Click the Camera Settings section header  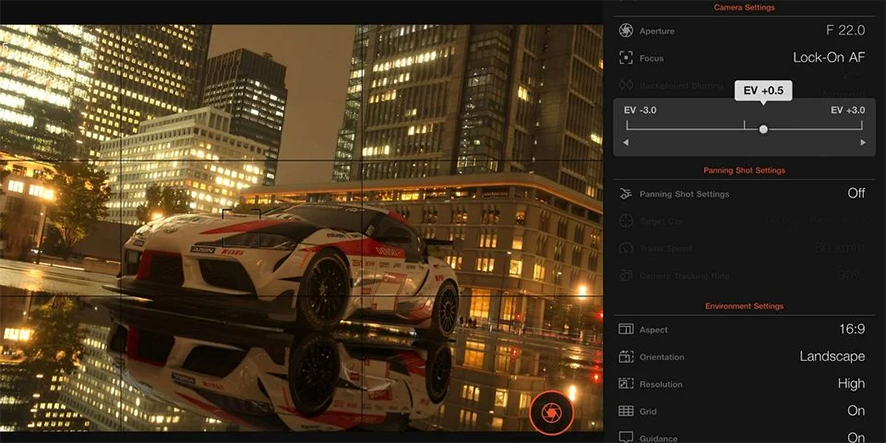(744, 7)
